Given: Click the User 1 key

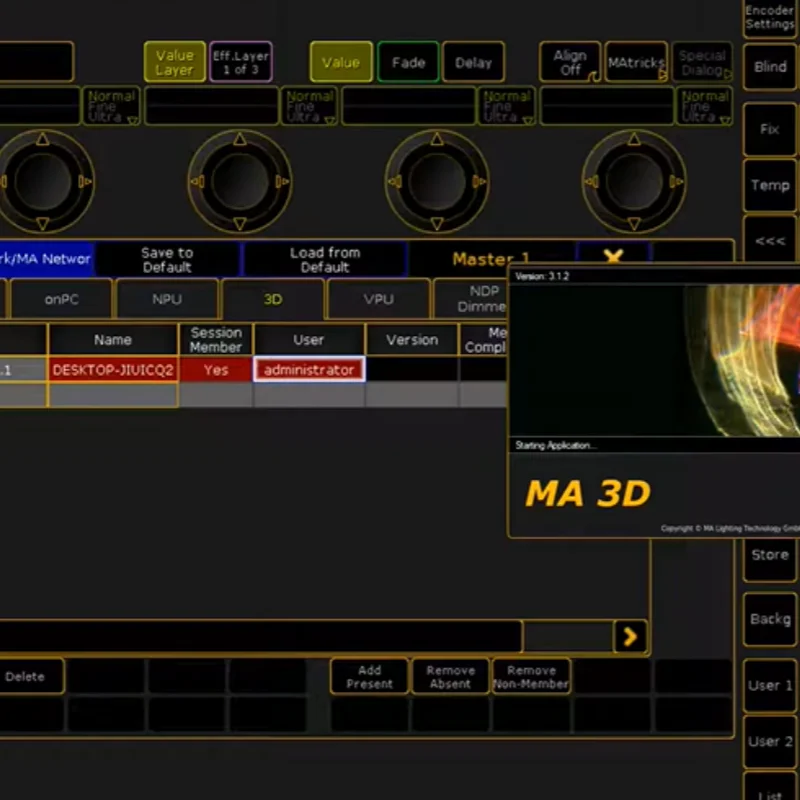Looking at the screenshot, I should 770,685.
